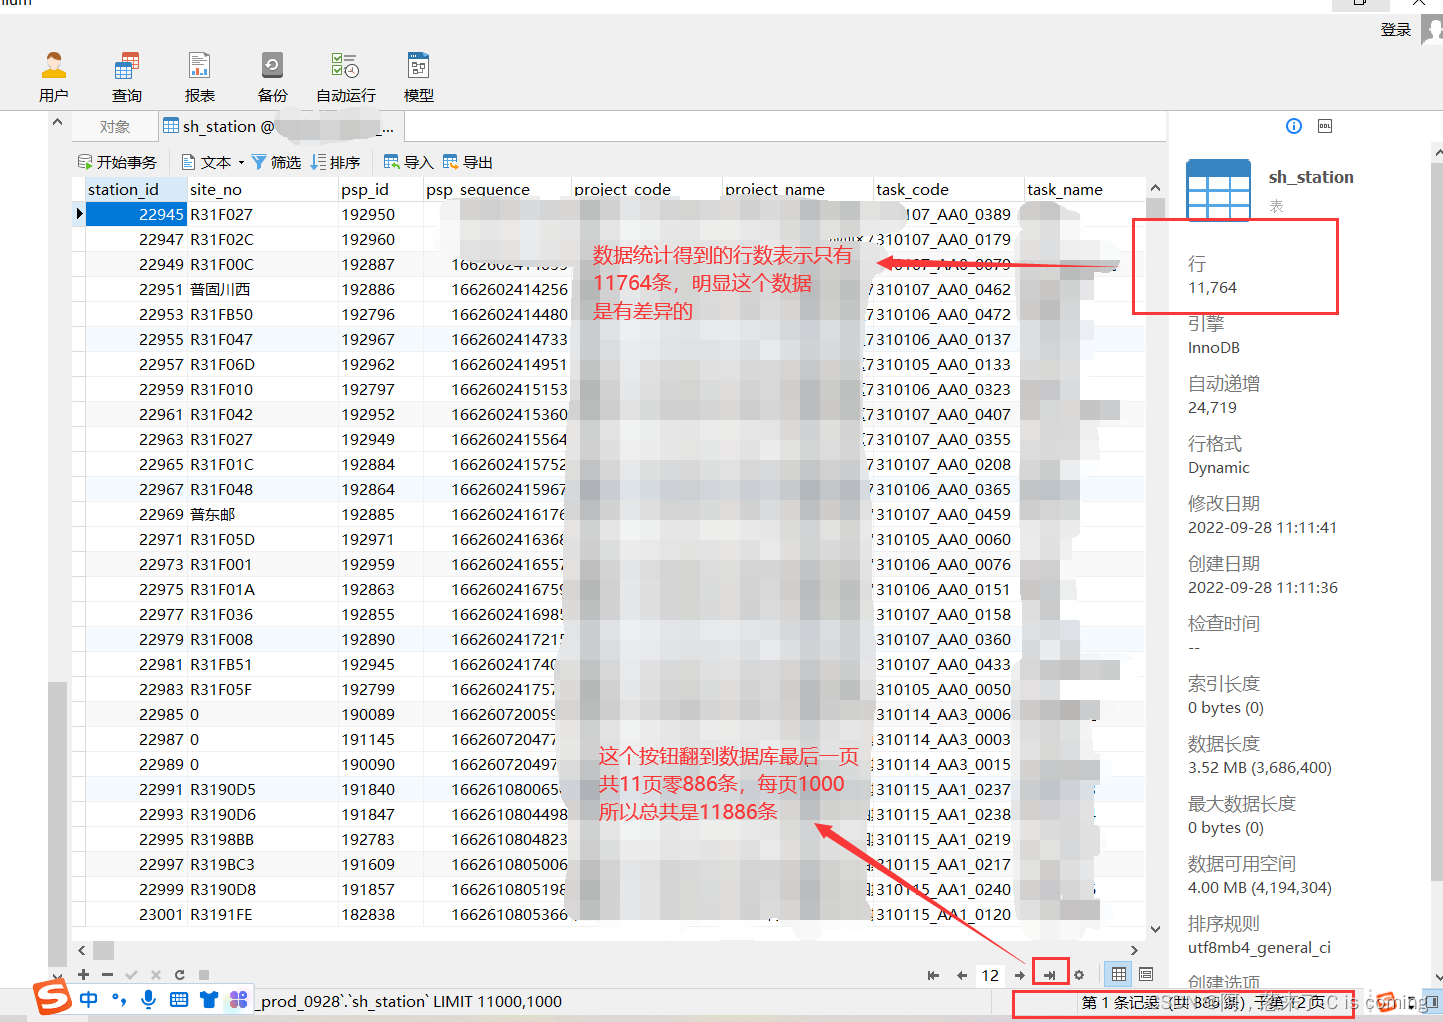The height and width of the screenshot is (1022, 1443).
Task: Click the task_name column header
Action: coord(1084,189)
